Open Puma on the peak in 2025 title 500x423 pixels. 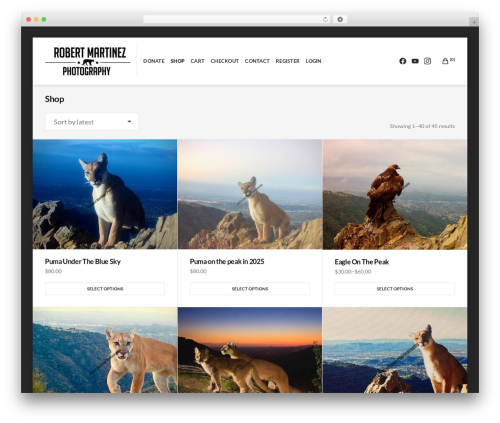[227, 262]
